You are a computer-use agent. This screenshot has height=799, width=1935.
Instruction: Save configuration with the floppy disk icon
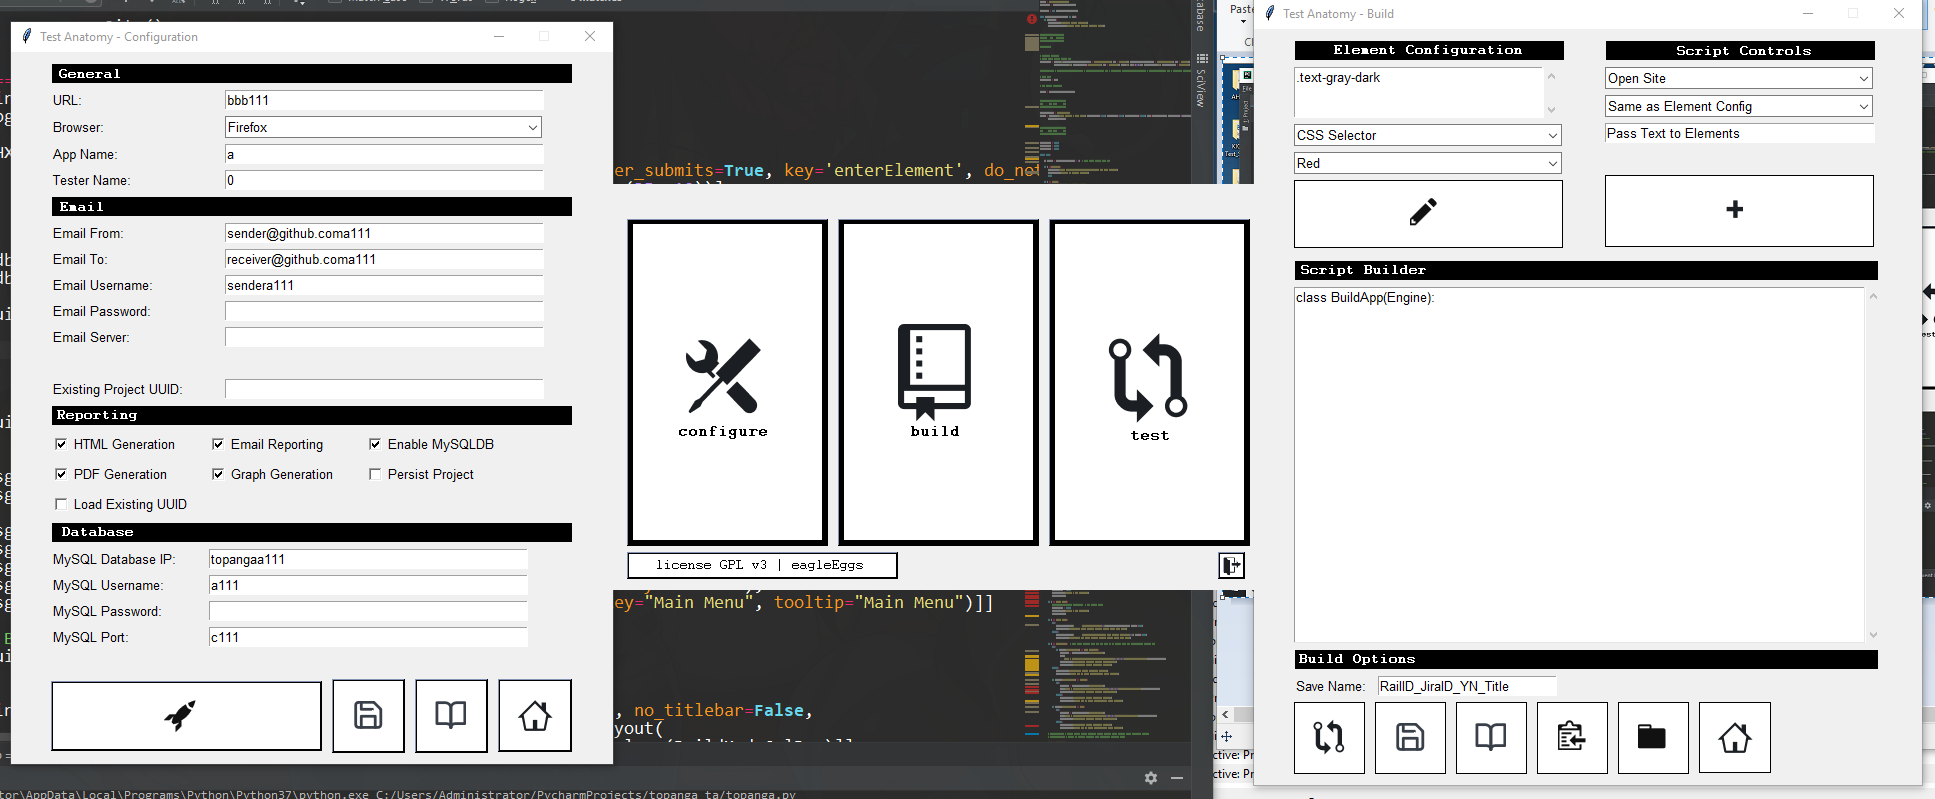(369, 716)
